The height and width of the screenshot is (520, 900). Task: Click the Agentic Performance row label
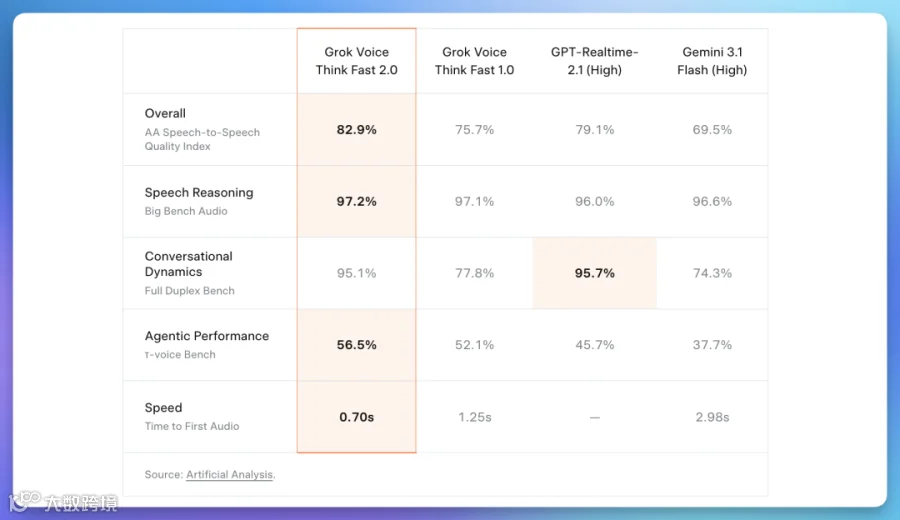(207, 336)
